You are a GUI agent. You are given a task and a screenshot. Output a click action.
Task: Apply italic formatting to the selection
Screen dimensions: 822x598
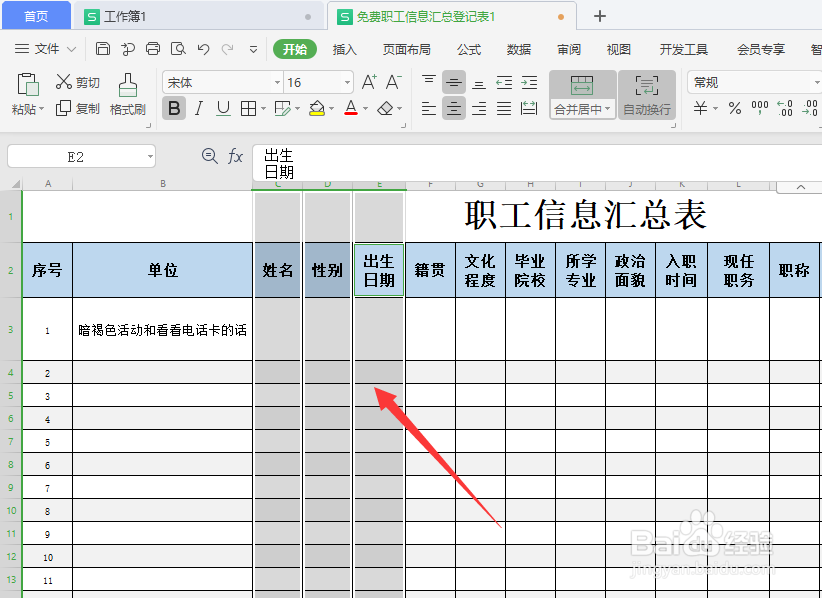[x=199, y=108]
